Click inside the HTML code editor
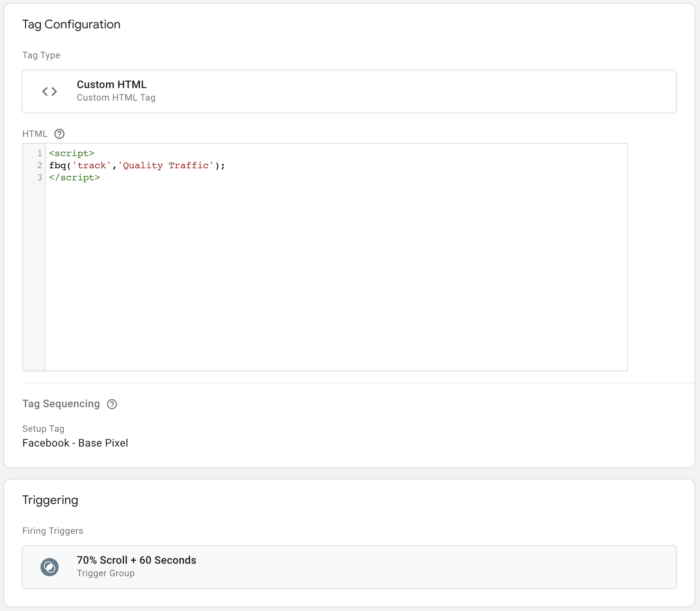This screenshot has width=700, height=611. 336,257
